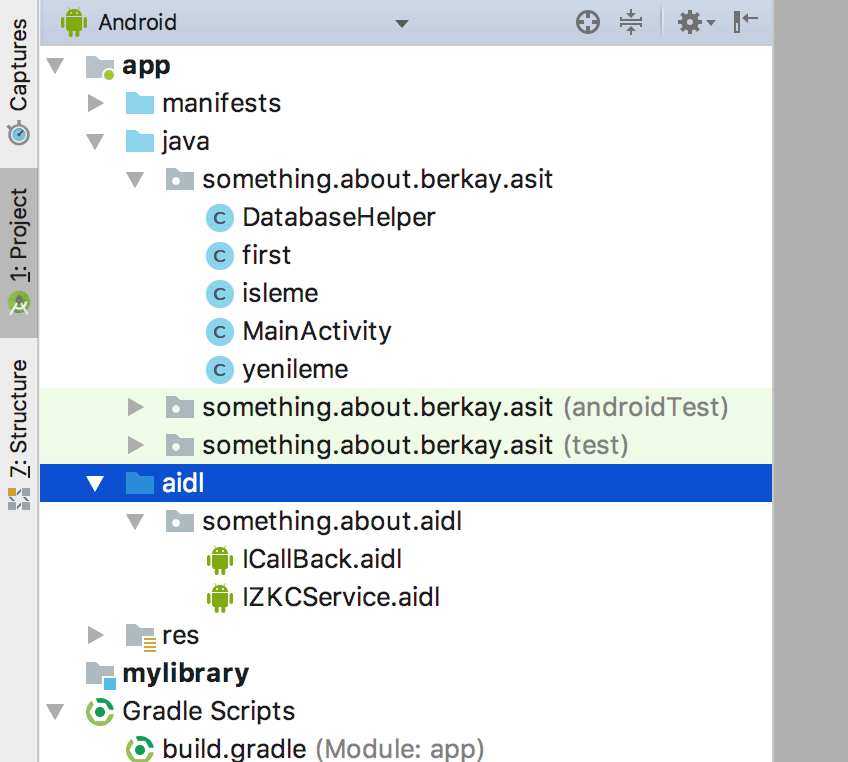Select the yenileme class in the package
This screenshot has height=762, width=848.
point(295,369)
